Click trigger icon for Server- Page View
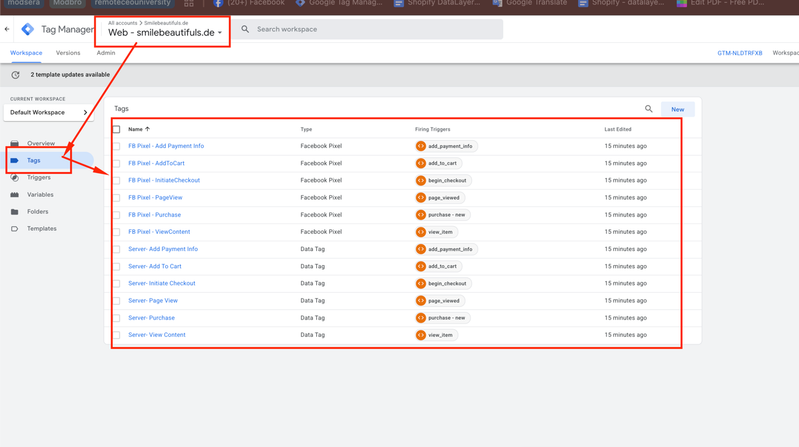 tap(420, 301)
